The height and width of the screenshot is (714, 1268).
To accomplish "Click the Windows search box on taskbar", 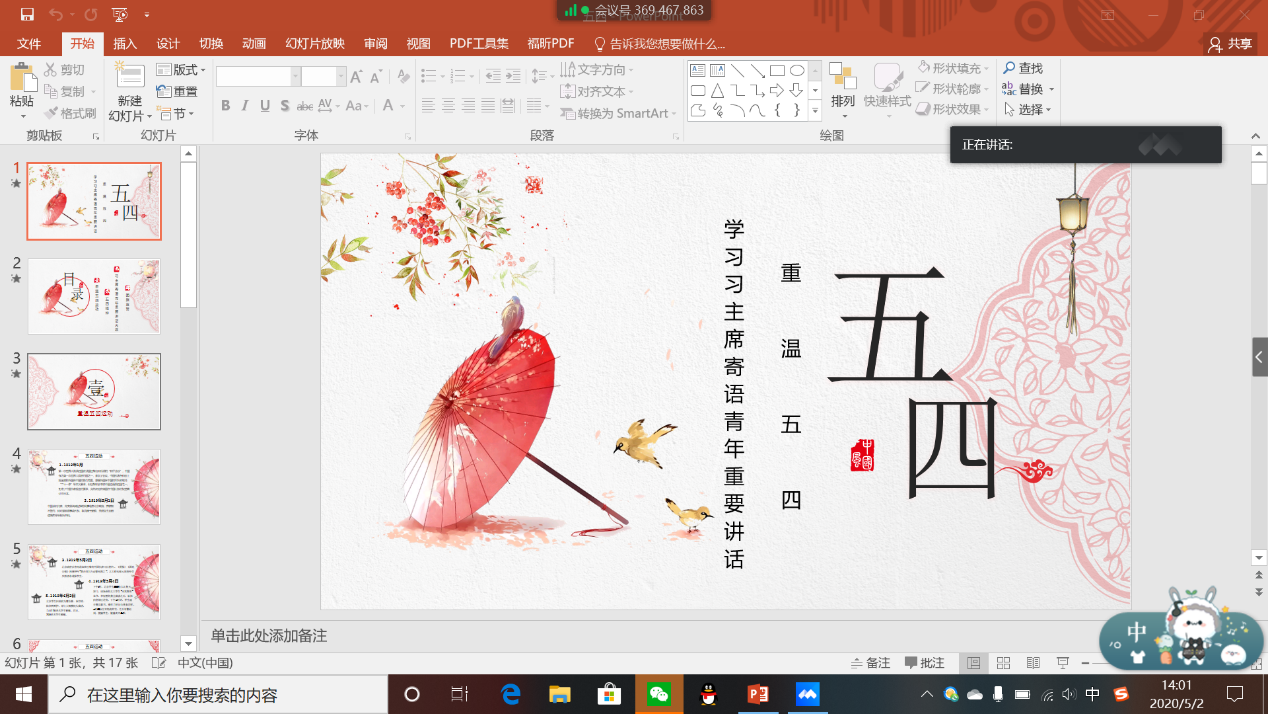I will 217,694.
